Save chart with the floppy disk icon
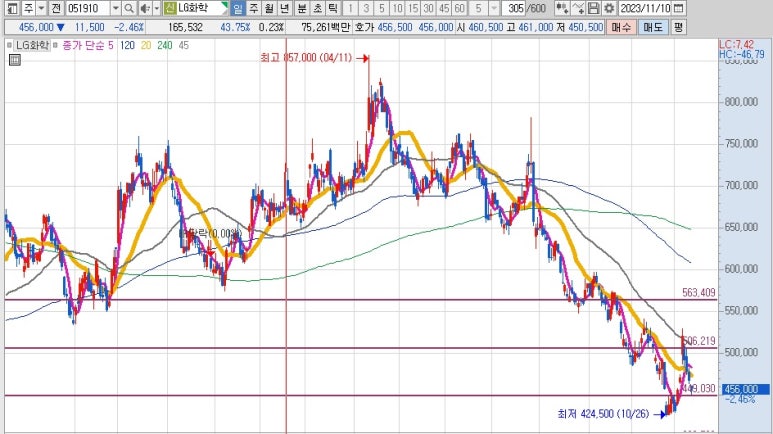773x434 pixels. click(x=594, y=8)
